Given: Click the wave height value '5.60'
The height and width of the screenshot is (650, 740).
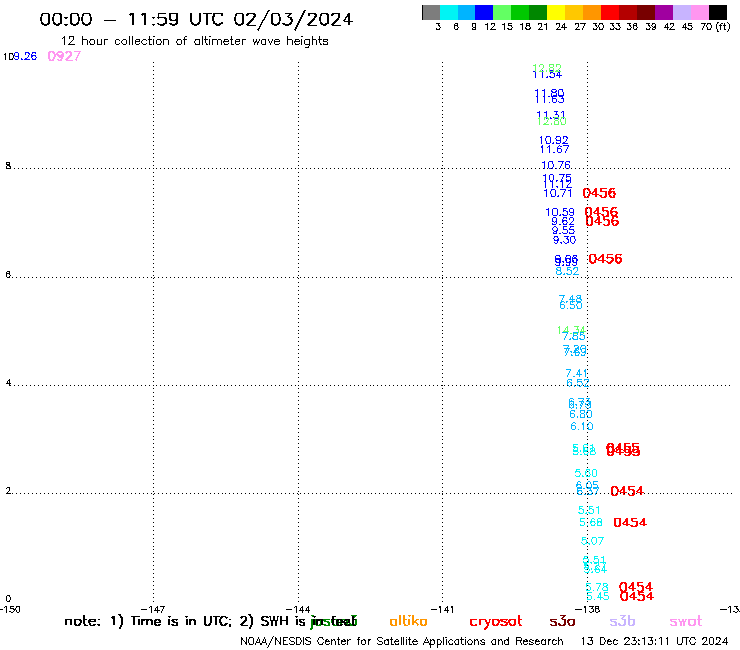Looking at the screenshot, I should click(x=586, y=473).
